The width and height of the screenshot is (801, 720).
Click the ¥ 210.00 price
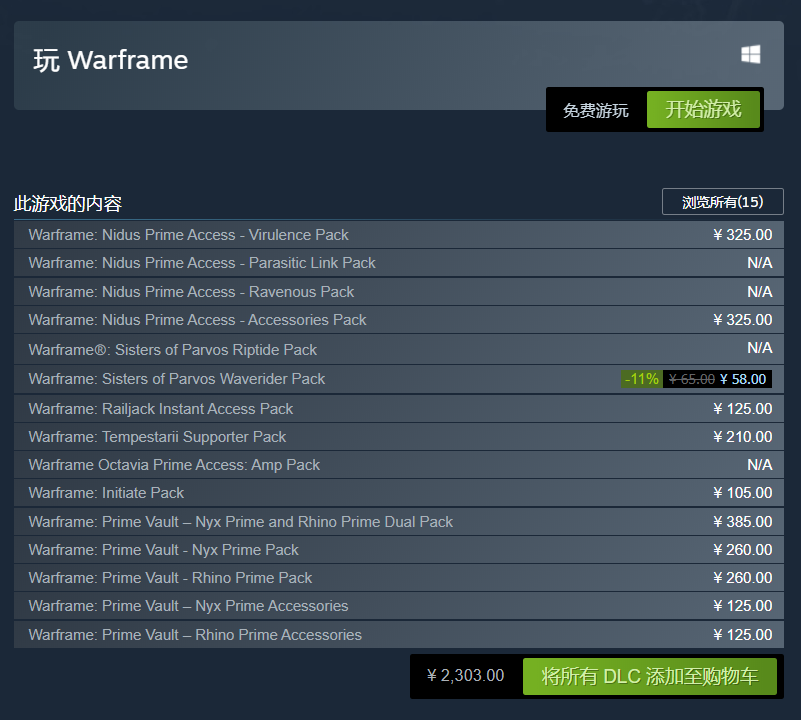pyautogui.click(x=743, y=436)
